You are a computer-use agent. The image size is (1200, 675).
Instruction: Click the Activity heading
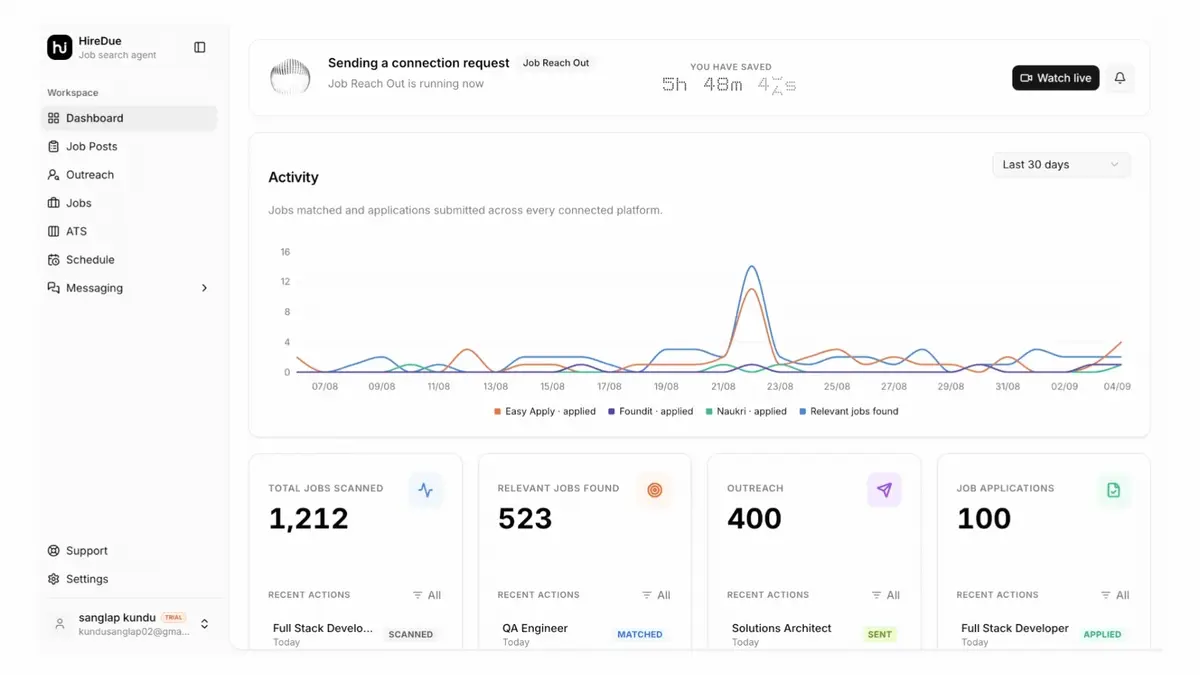[293, 177]
